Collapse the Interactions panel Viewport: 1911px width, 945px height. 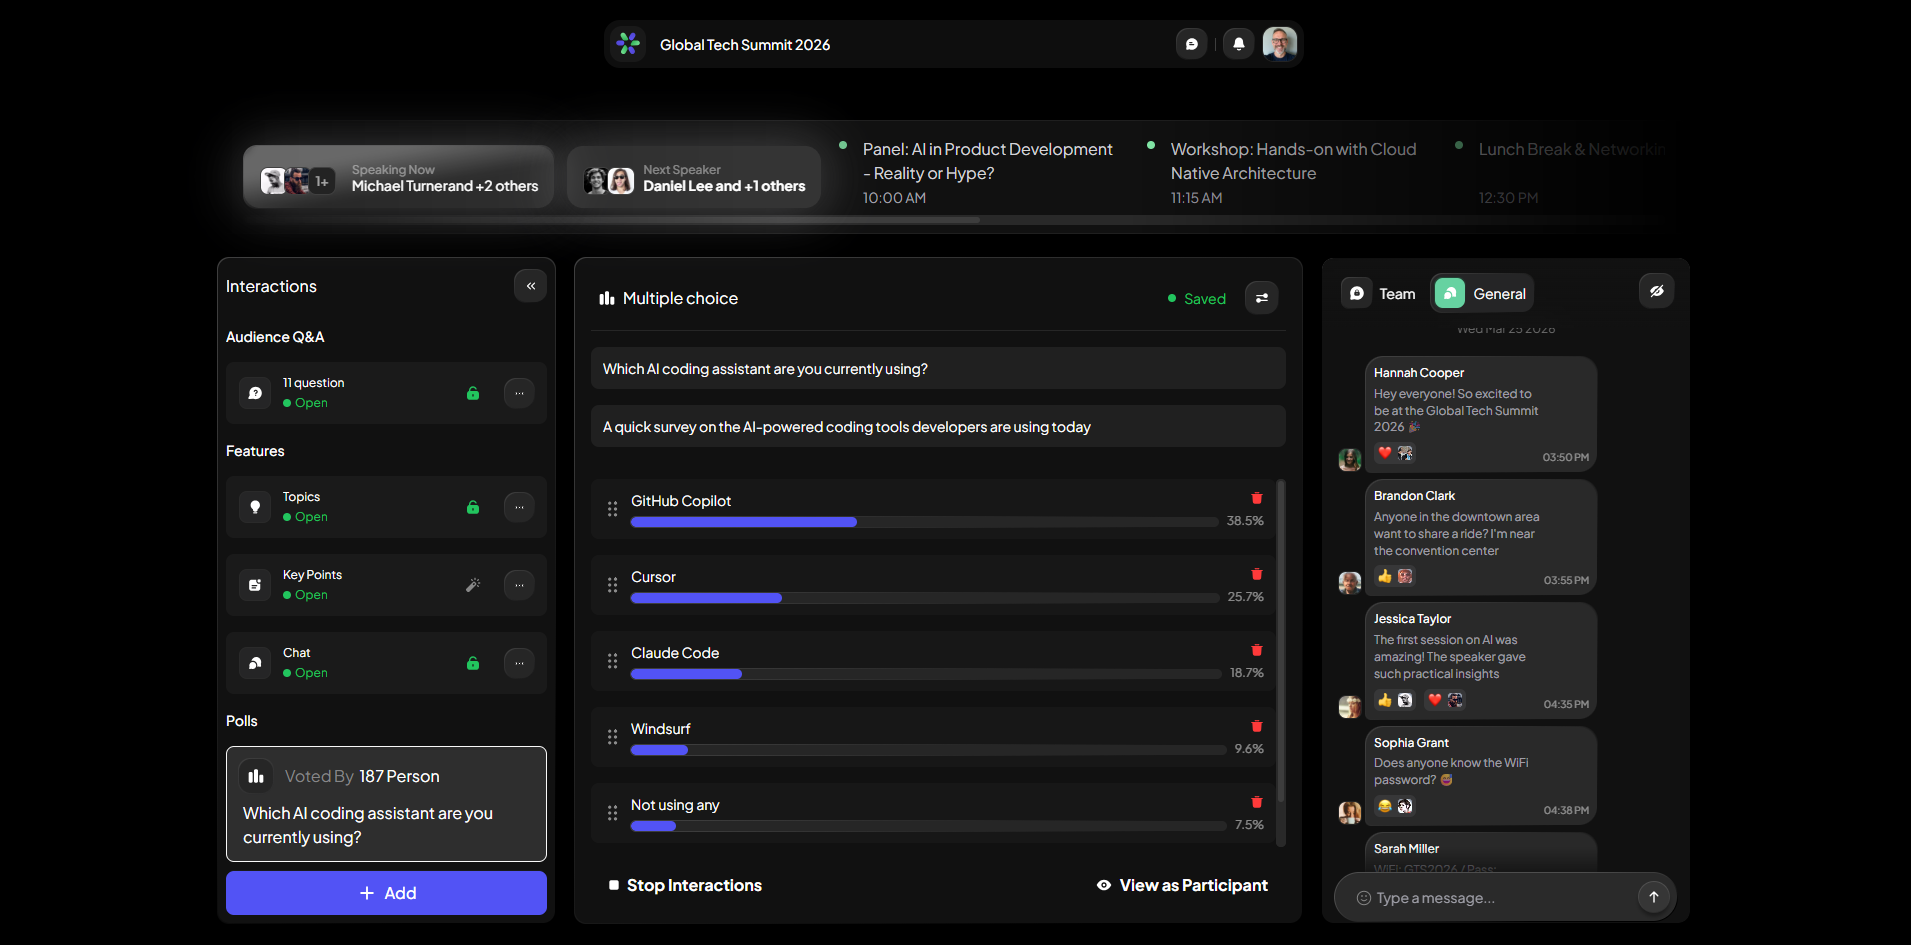click(530, 286)
